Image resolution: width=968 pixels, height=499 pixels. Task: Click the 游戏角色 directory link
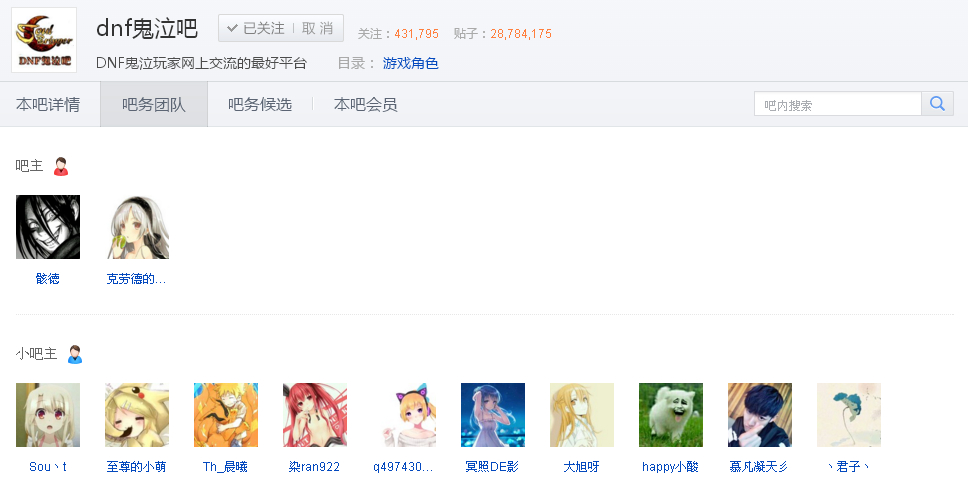[411, 63]
